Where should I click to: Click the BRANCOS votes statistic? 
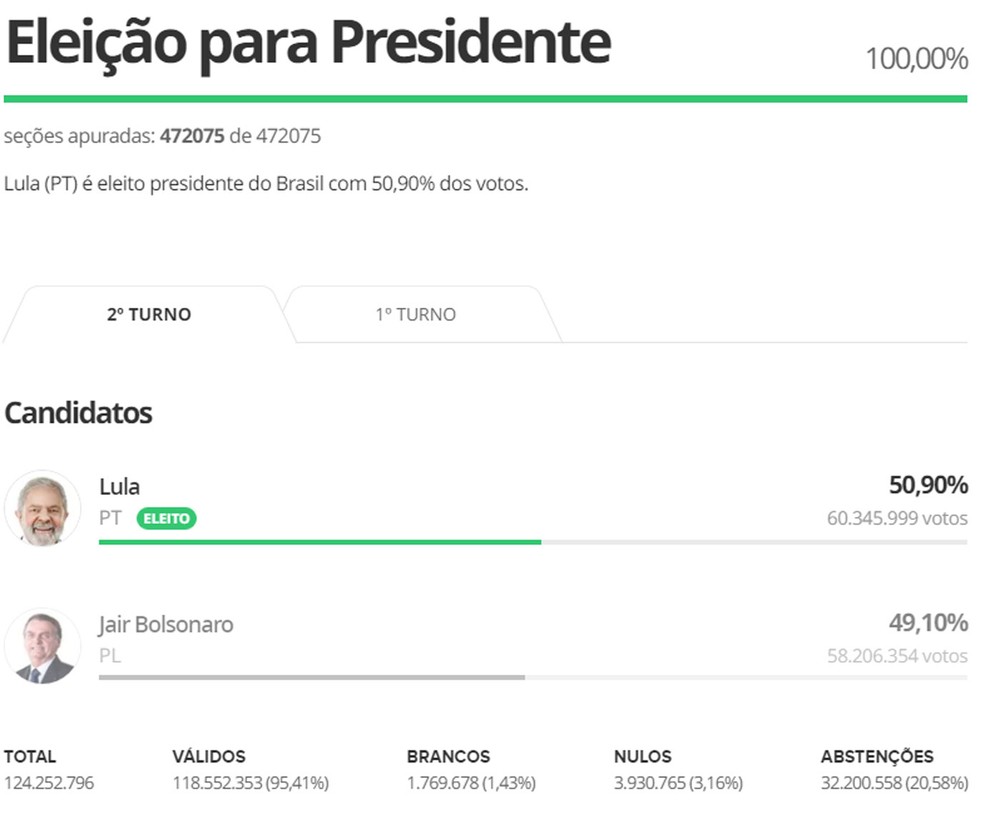(471, 783)
